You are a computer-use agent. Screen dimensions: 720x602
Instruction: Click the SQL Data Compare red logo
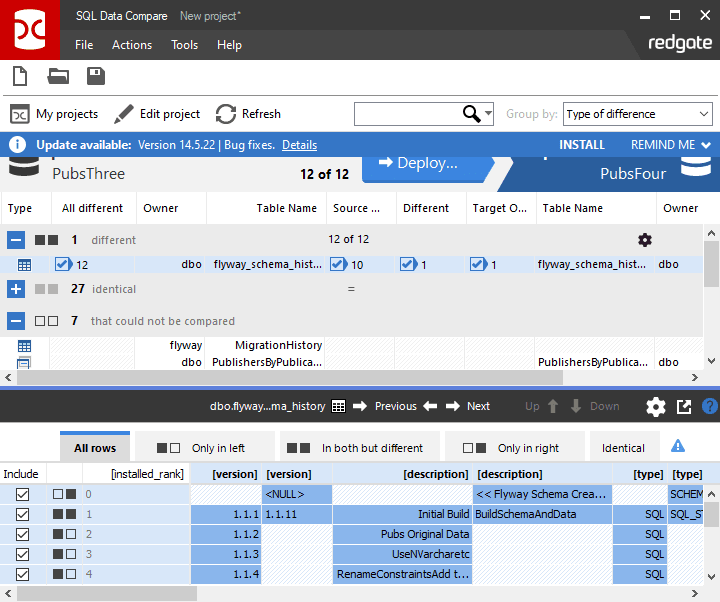click(30, 30)
